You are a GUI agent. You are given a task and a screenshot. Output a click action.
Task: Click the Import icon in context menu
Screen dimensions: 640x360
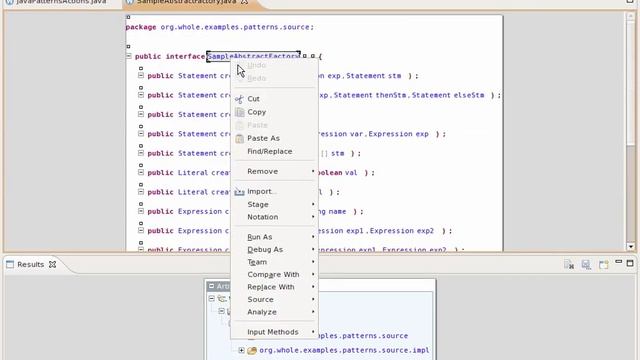pyautogui.click(x=240, y=192)
